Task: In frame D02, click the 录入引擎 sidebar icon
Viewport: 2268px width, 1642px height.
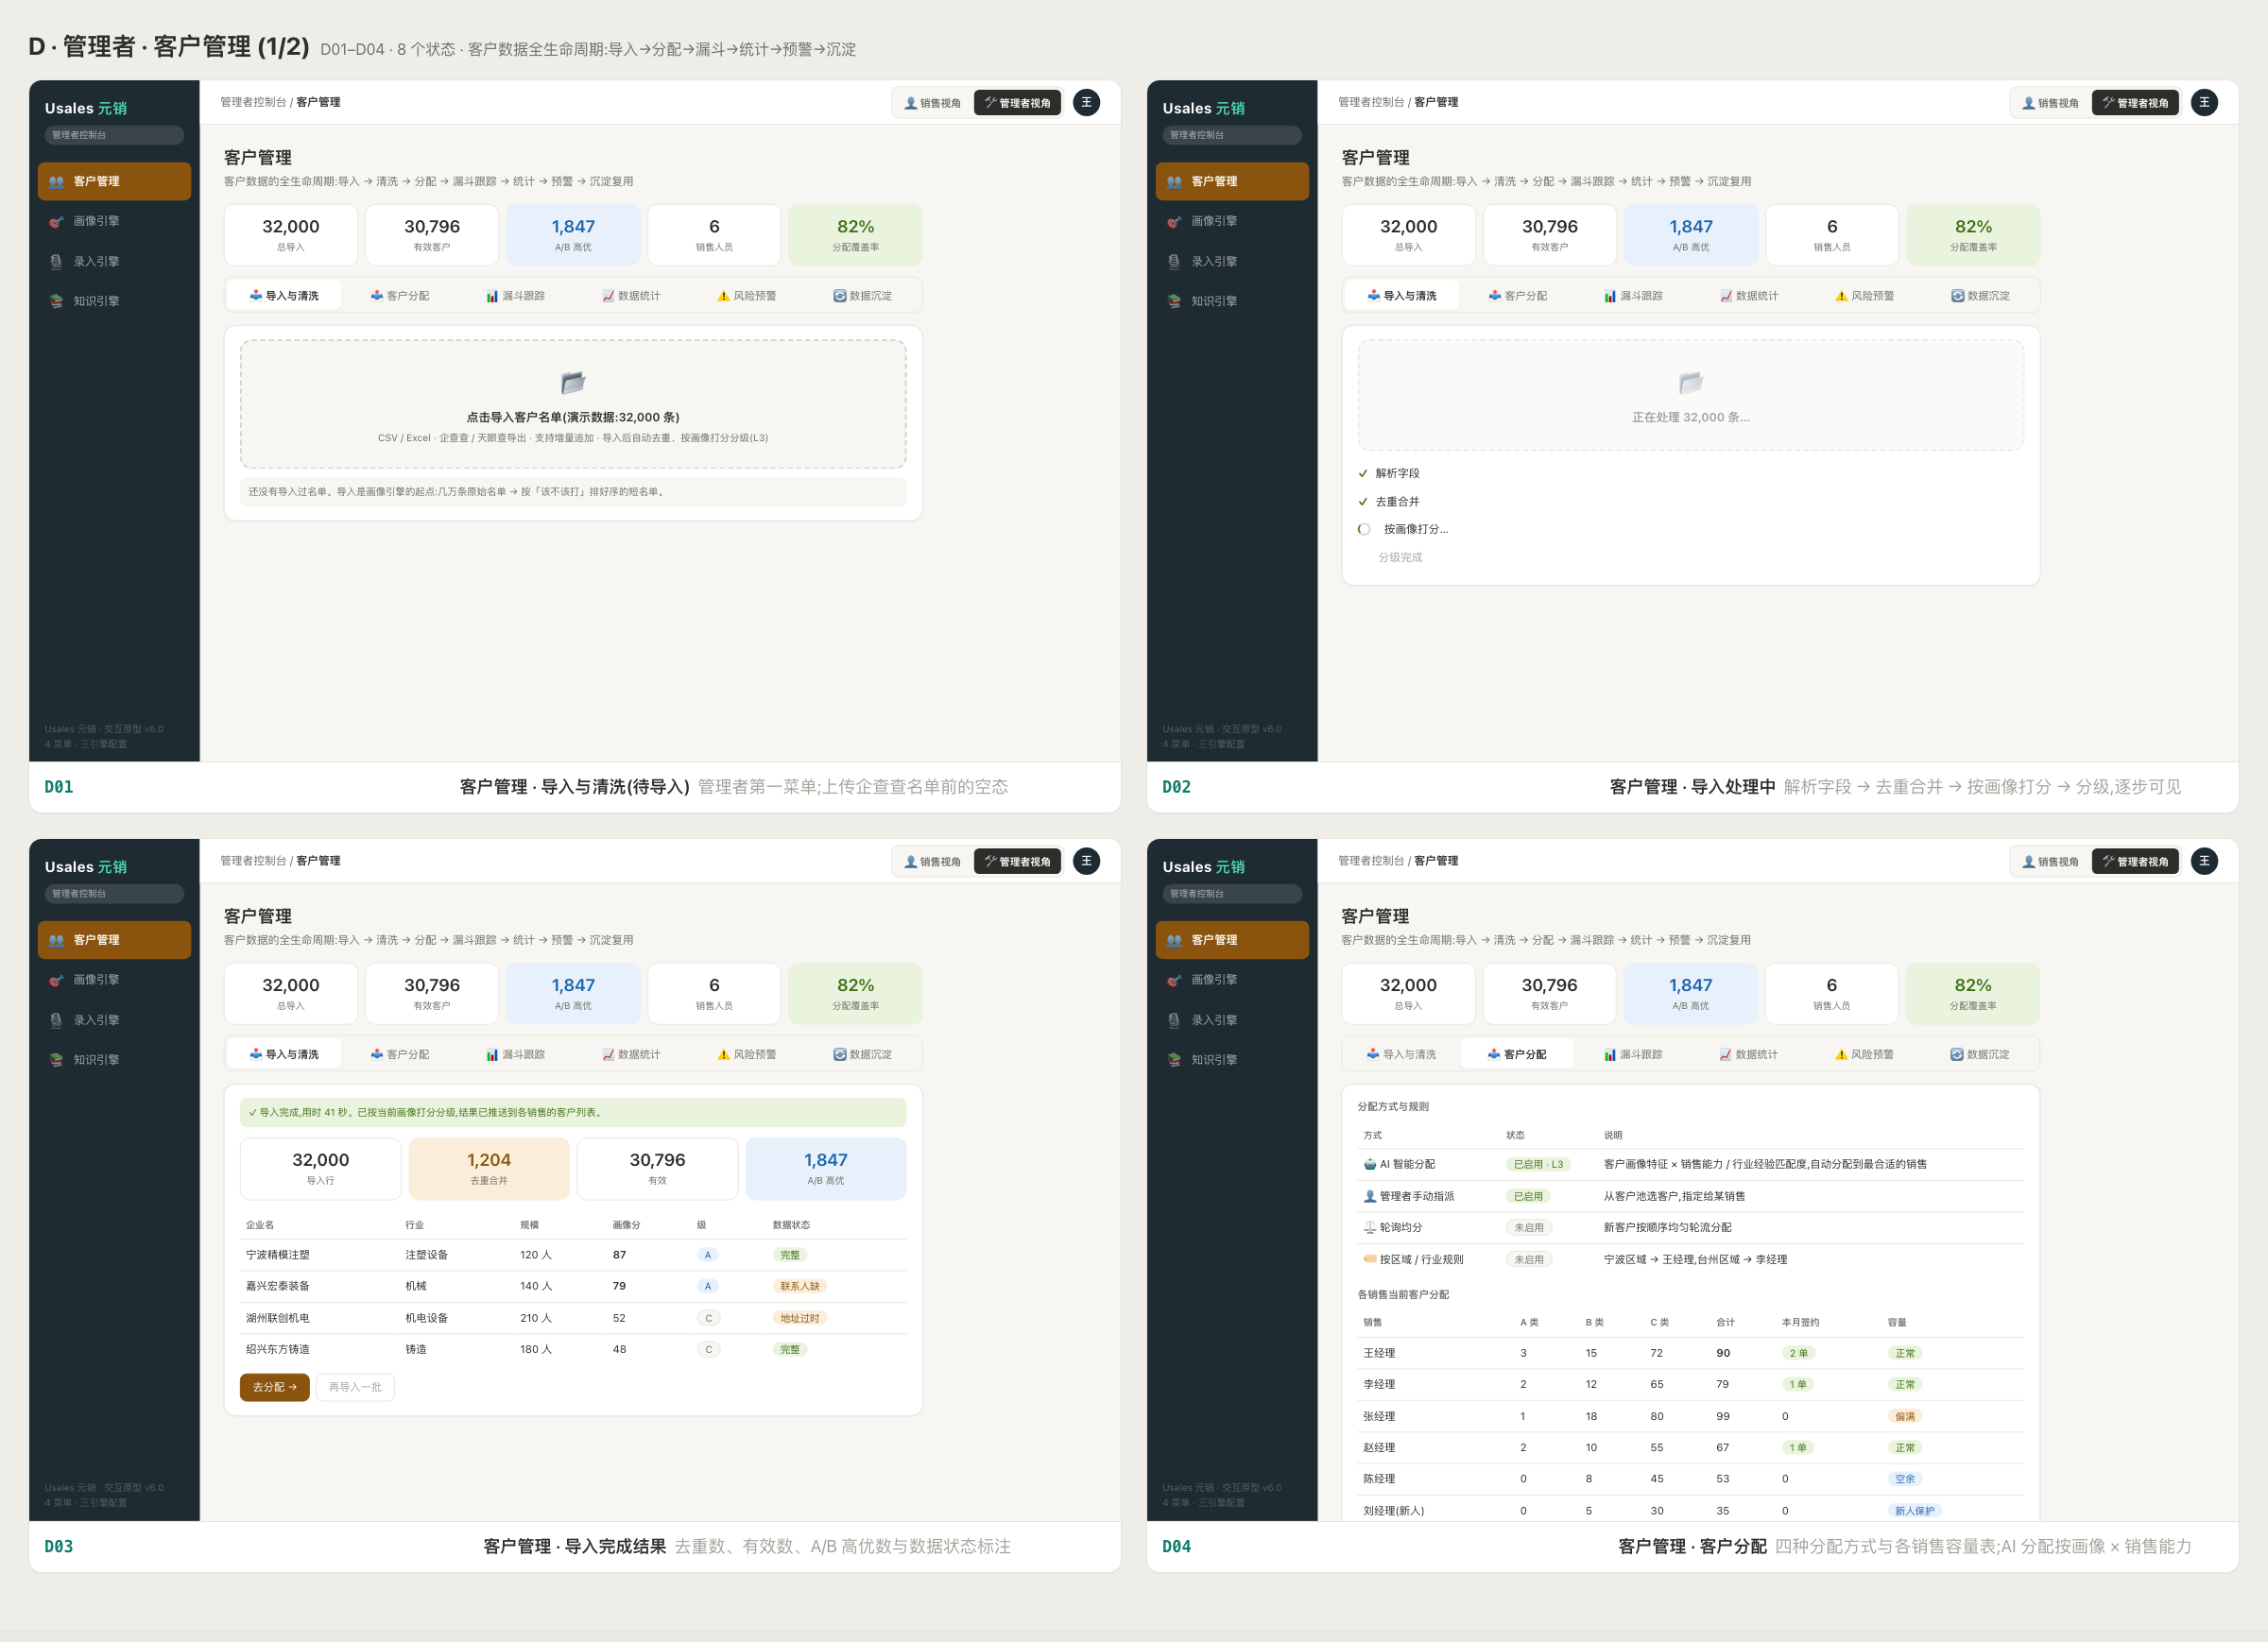Action: [x=1174, y=262]
